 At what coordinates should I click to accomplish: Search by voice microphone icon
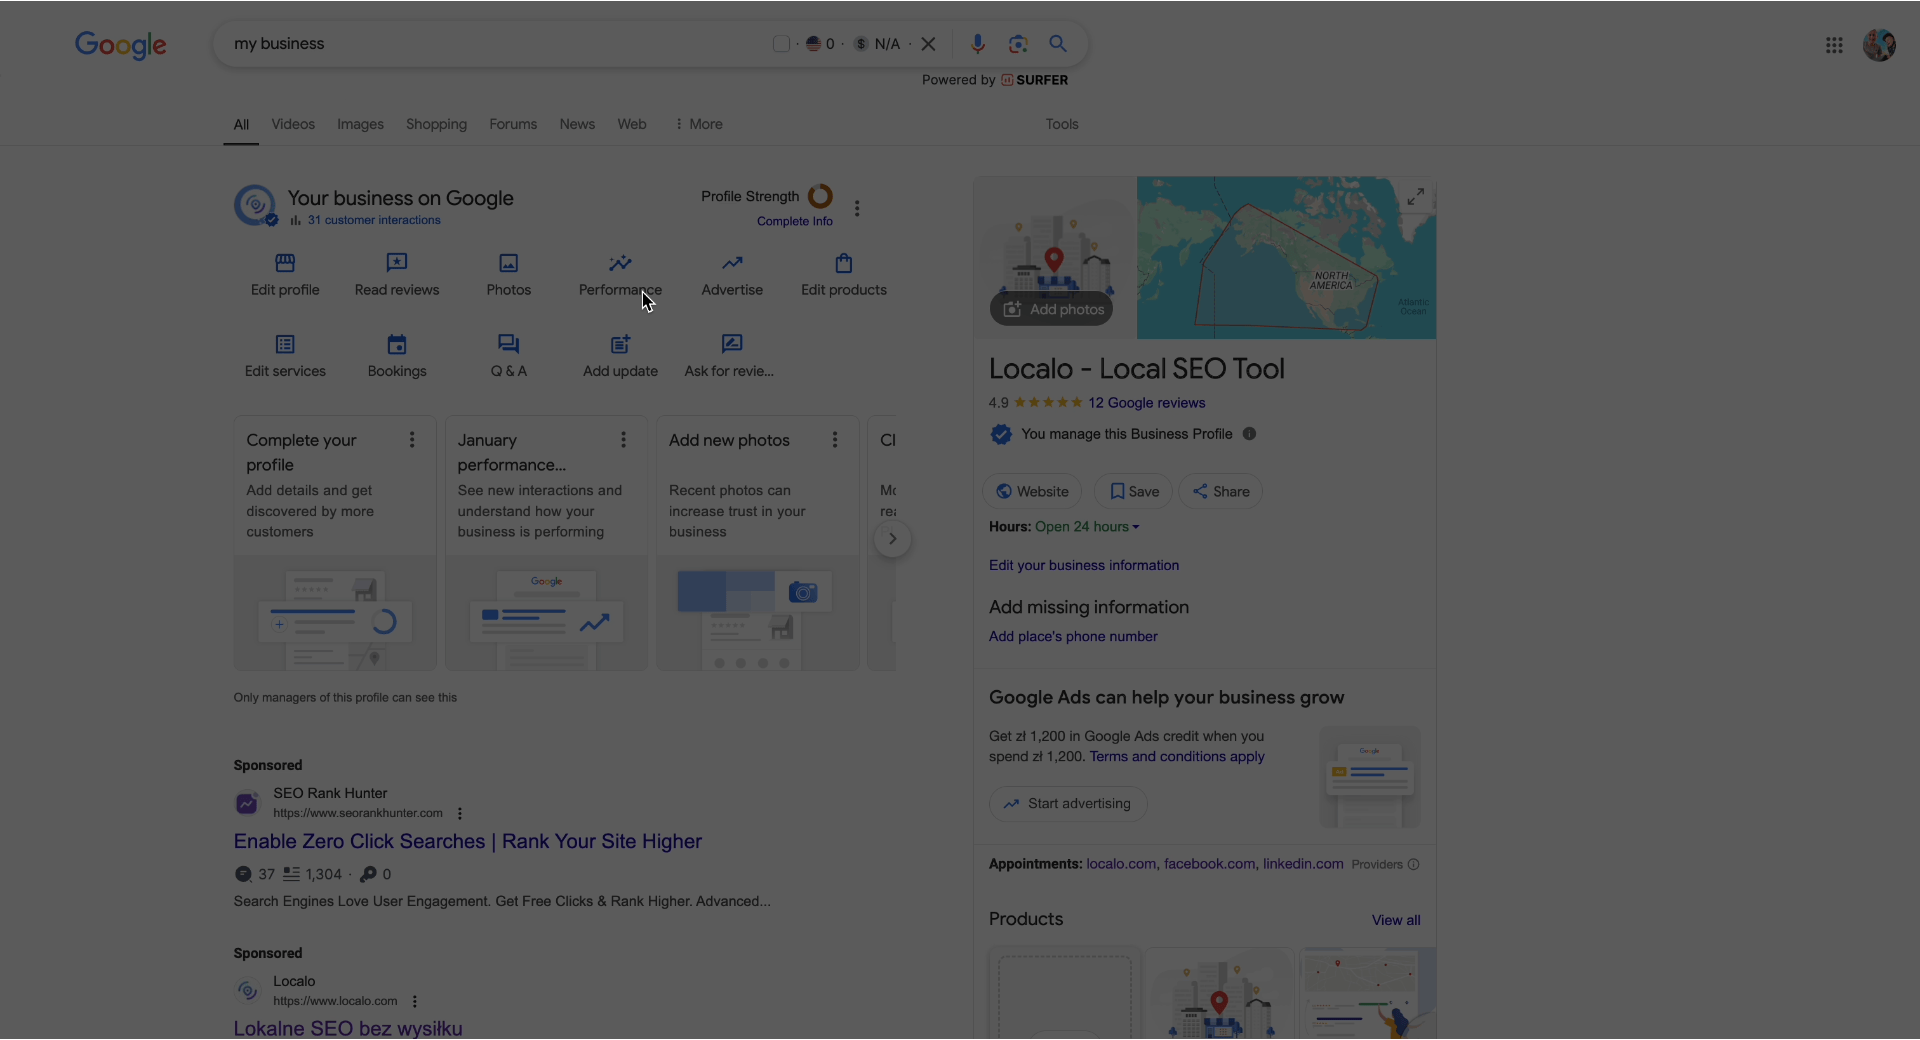[x=977, y=44]
